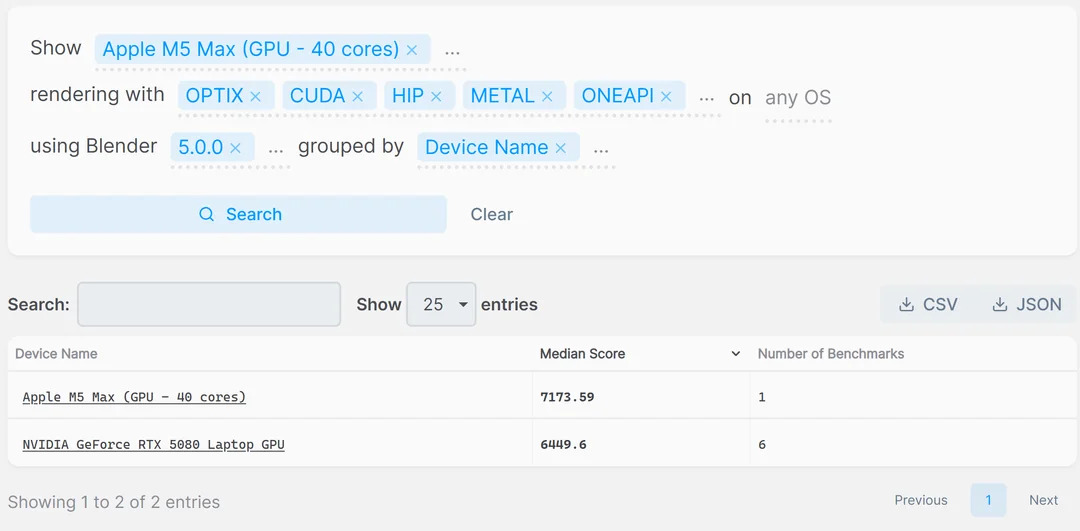Viewport: 1080px width, 531px height.
Task: Remove the OPTIX rendering tag
Action: pyautogui.click(x=255, y=96)
